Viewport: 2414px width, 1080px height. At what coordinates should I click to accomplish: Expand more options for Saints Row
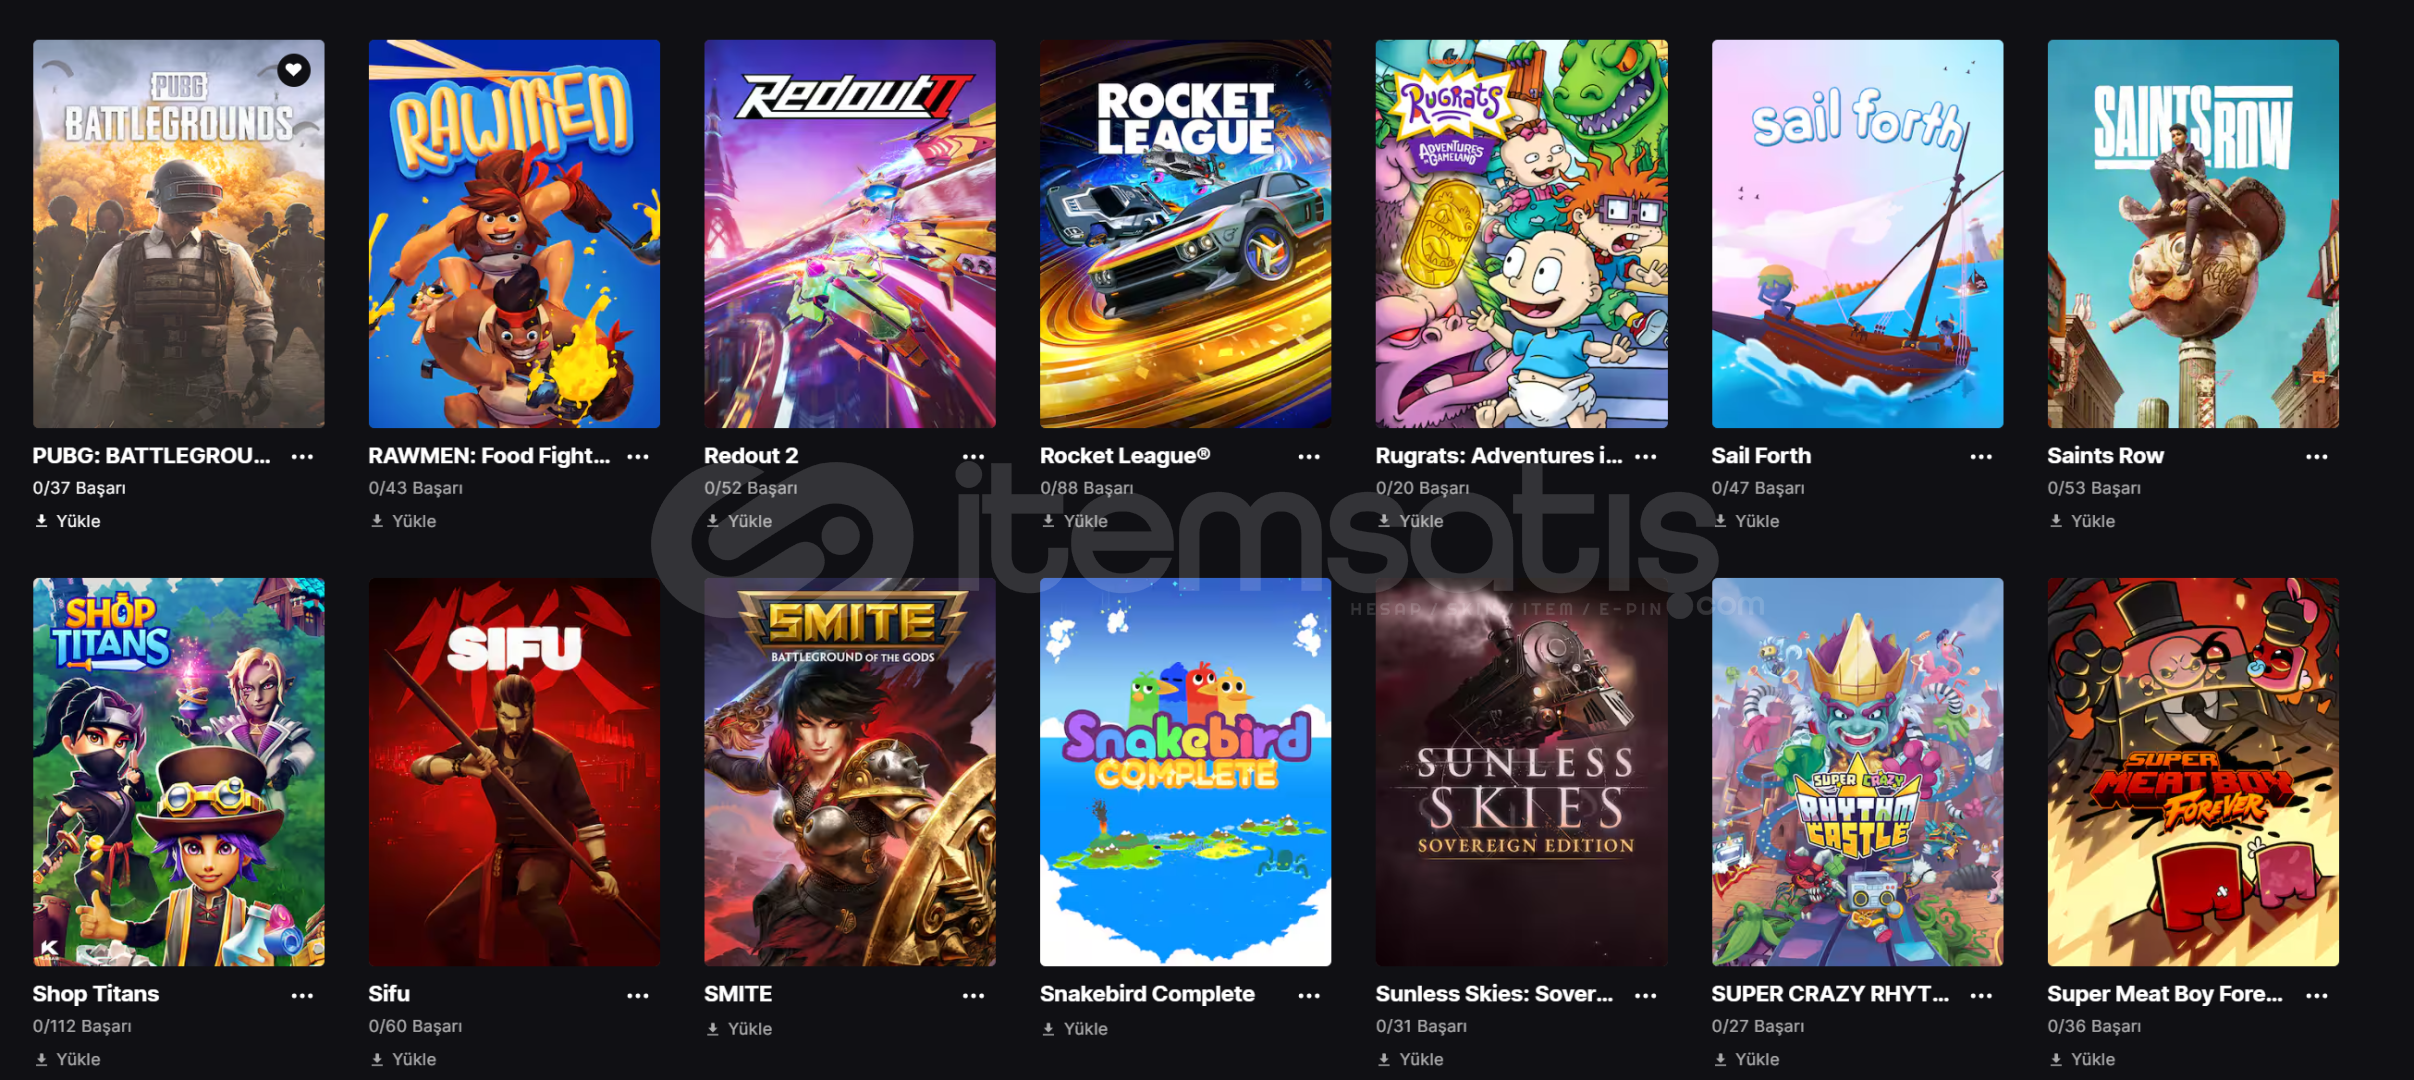pyautogui.click(x=2317, y=457)
